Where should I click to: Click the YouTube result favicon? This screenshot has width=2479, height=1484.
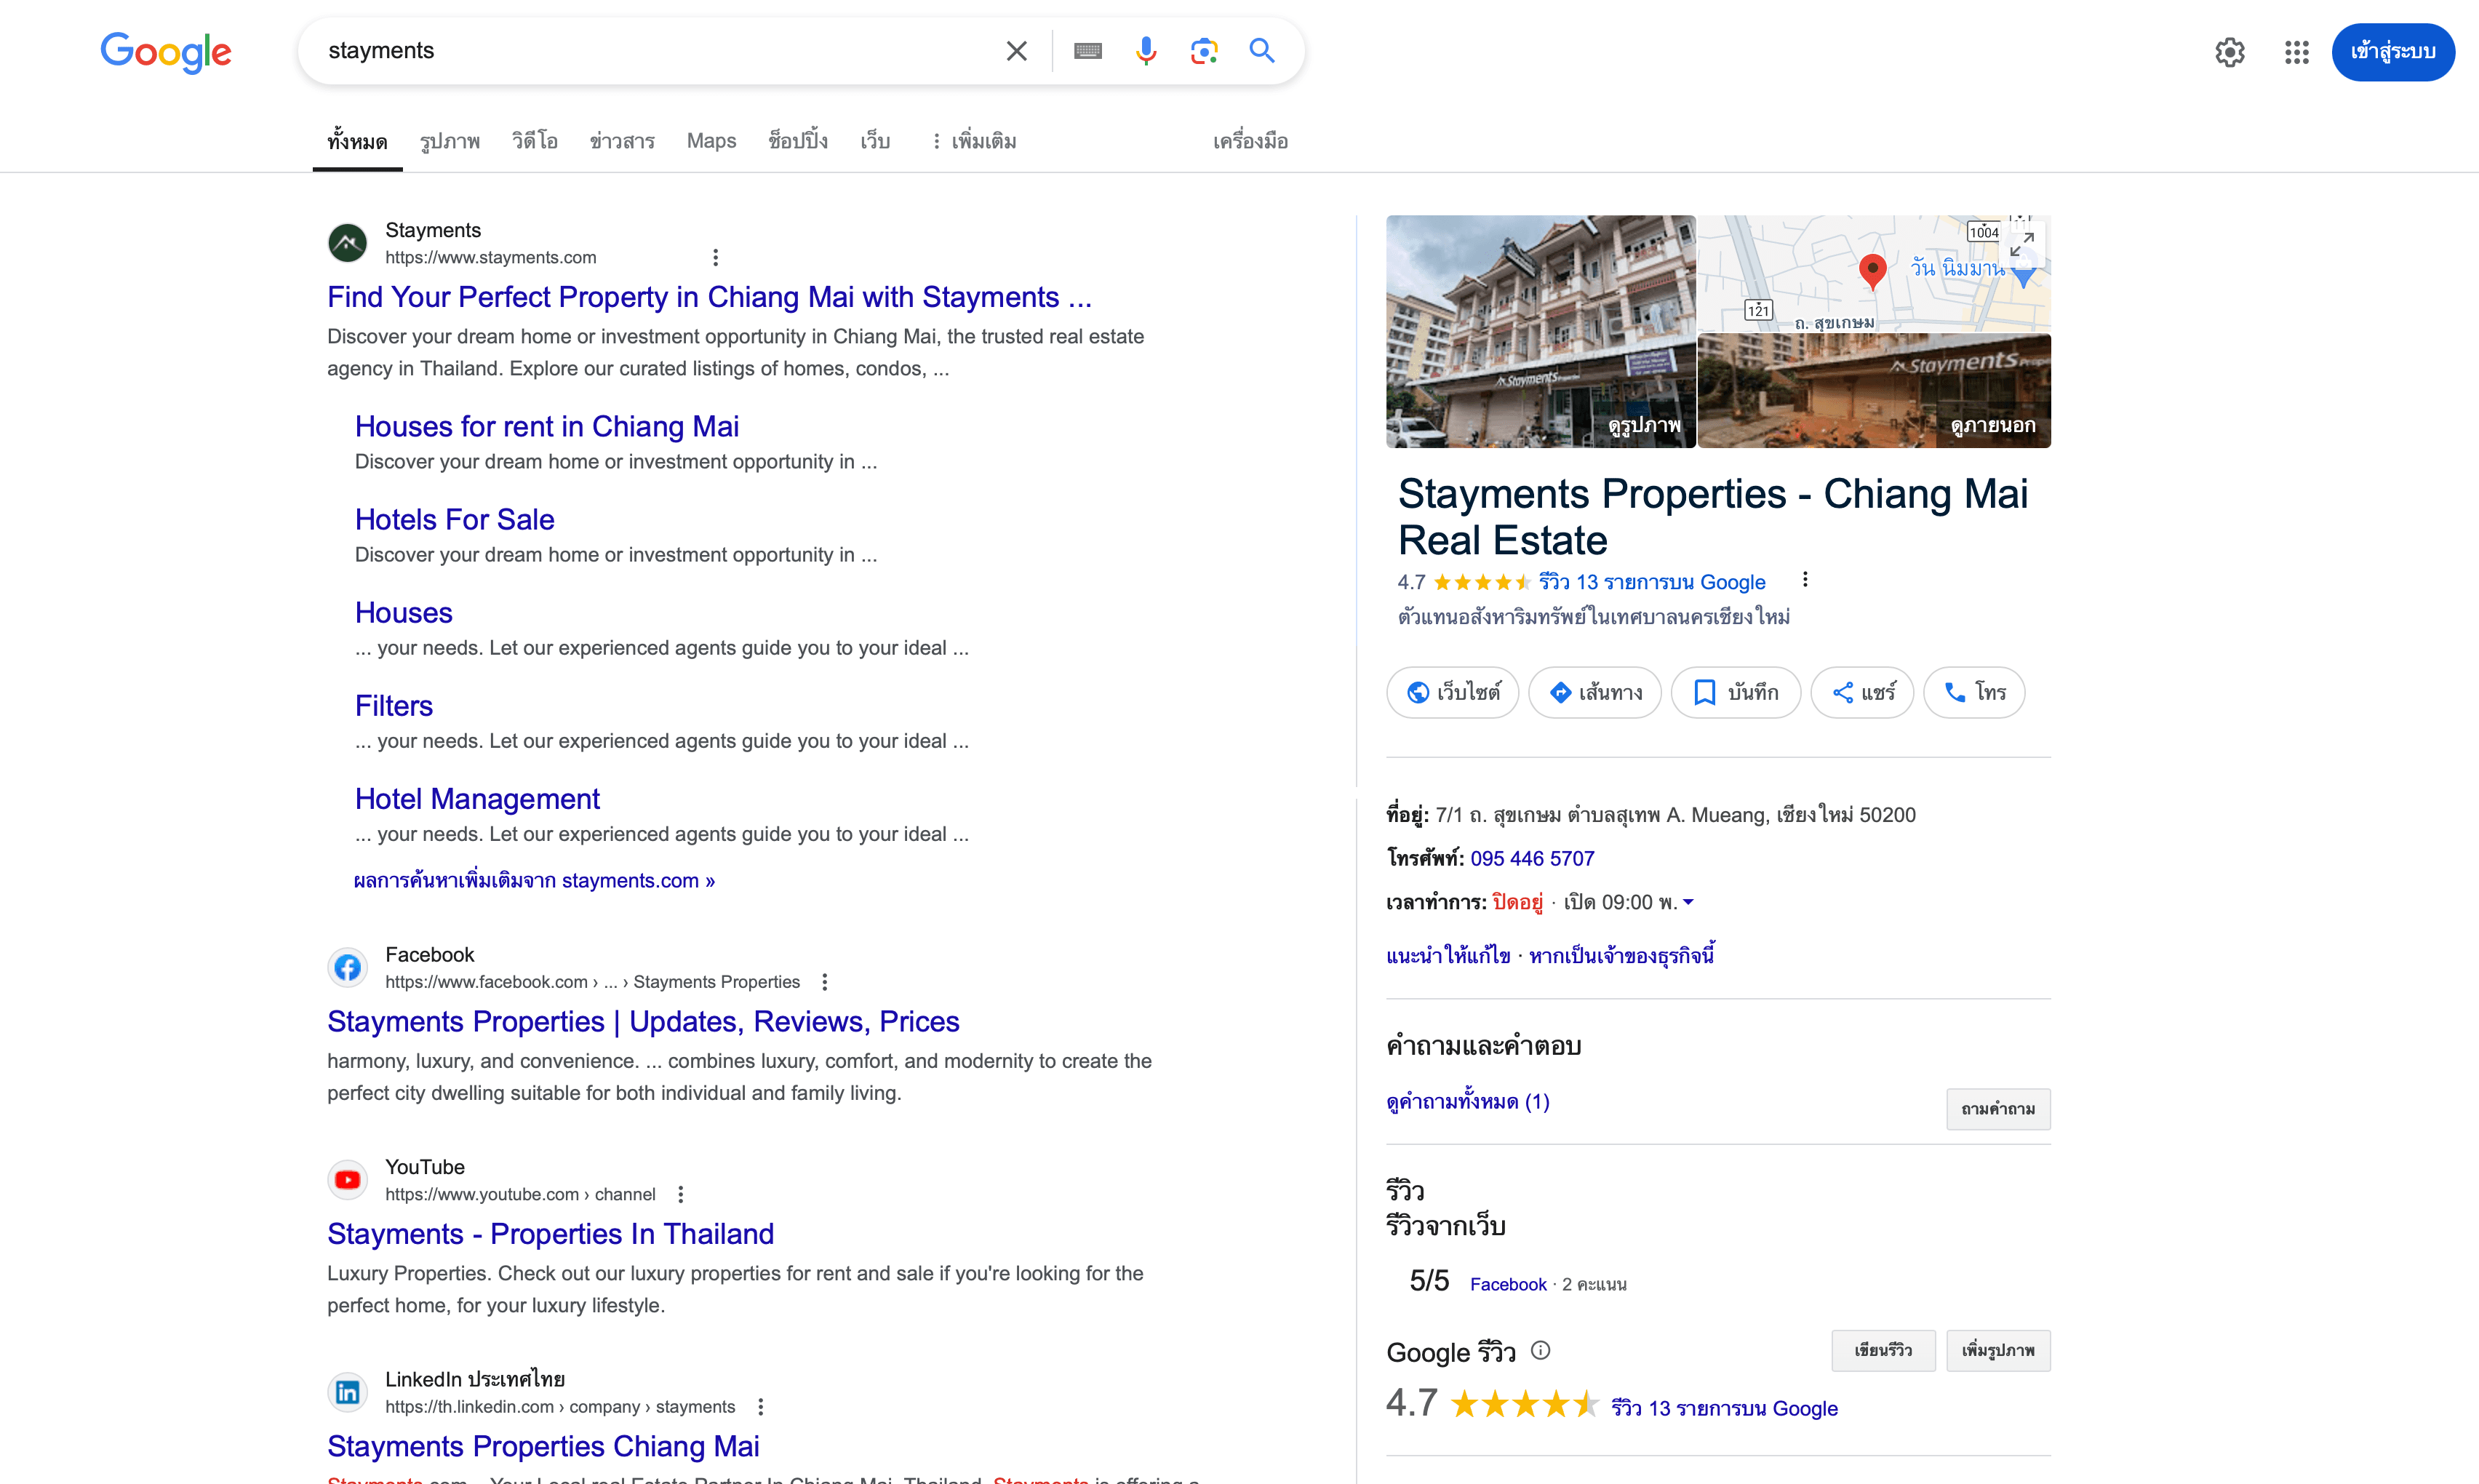347,1180
